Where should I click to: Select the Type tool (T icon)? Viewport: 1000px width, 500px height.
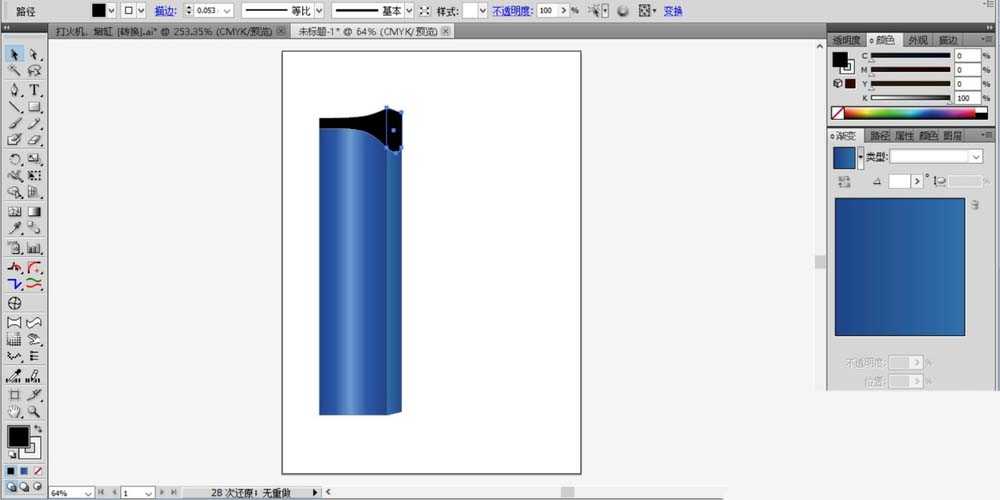tap(34, 90)
